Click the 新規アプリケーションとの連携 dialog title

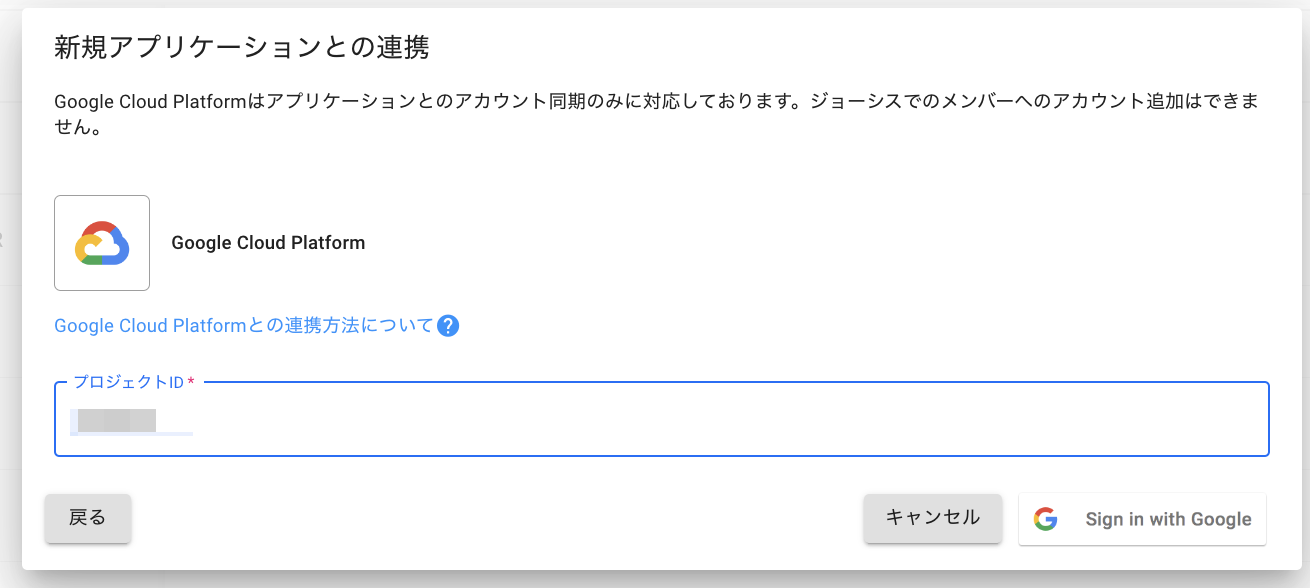pyautogui.click(x=242, y=47)
